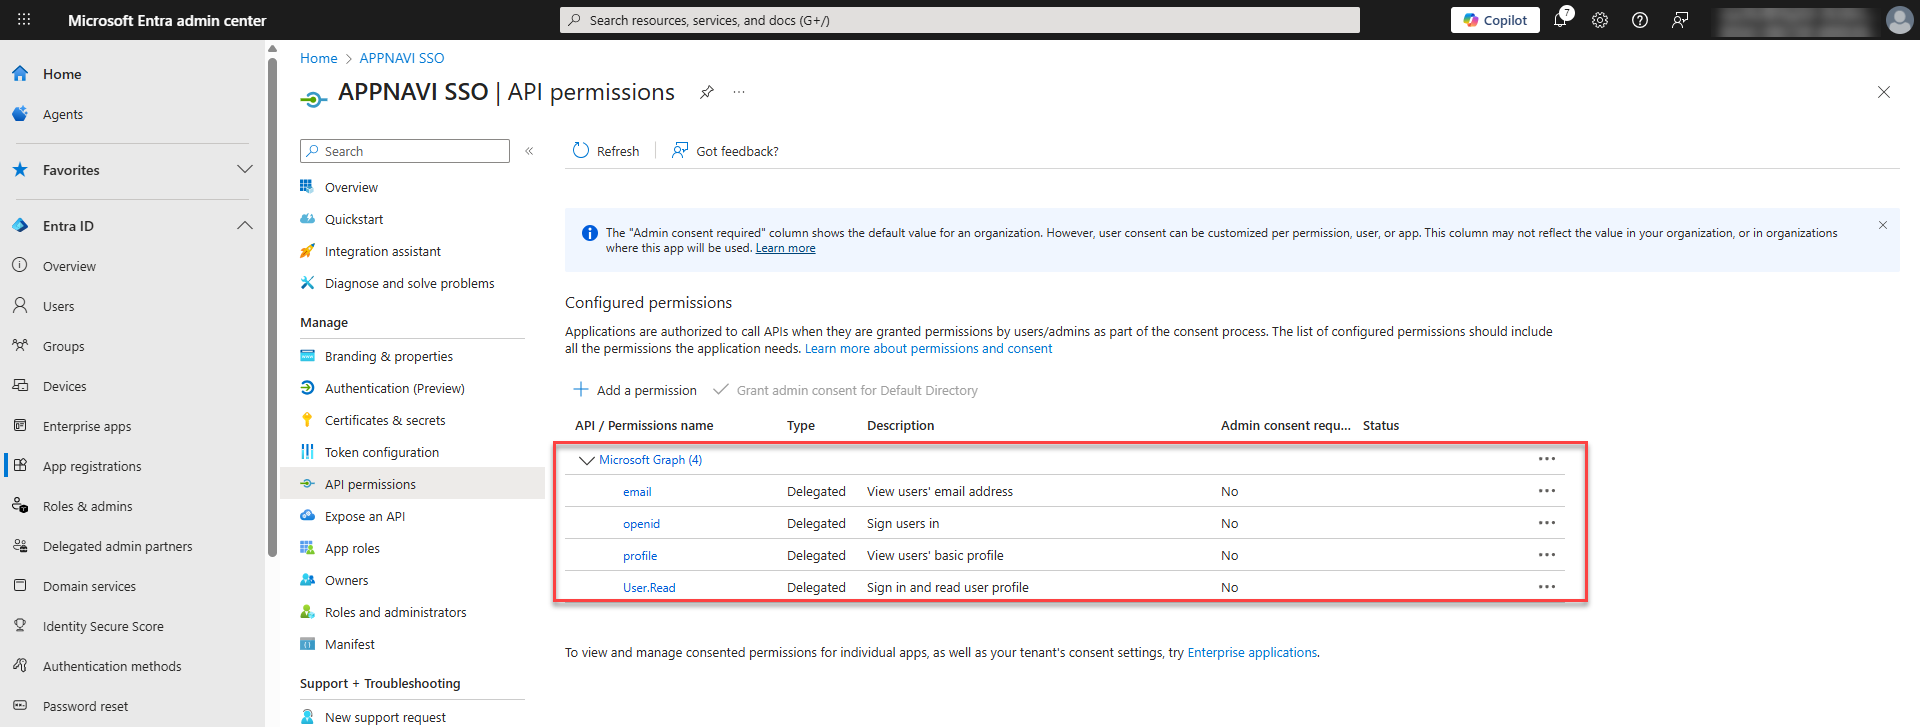Open Token configuration
The height and width of the screenshot is (727, 1920).
pos(381,453)
